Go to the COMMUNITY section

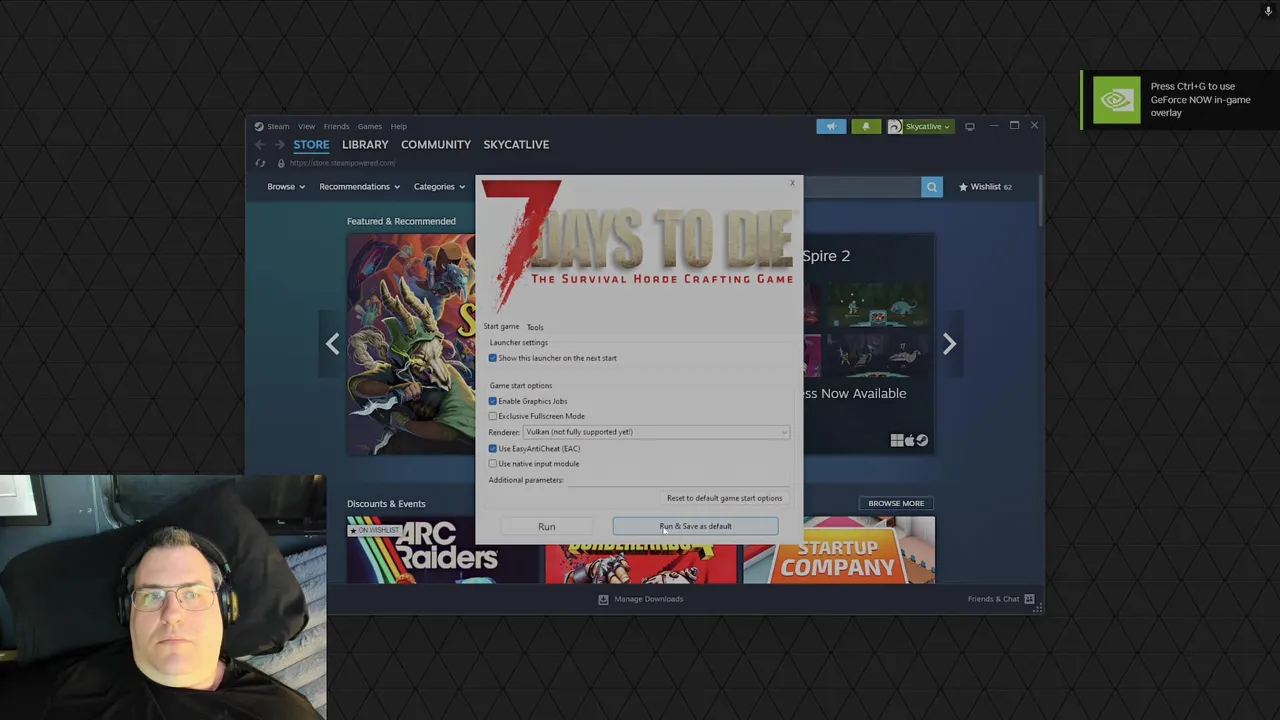pos(436,145)
